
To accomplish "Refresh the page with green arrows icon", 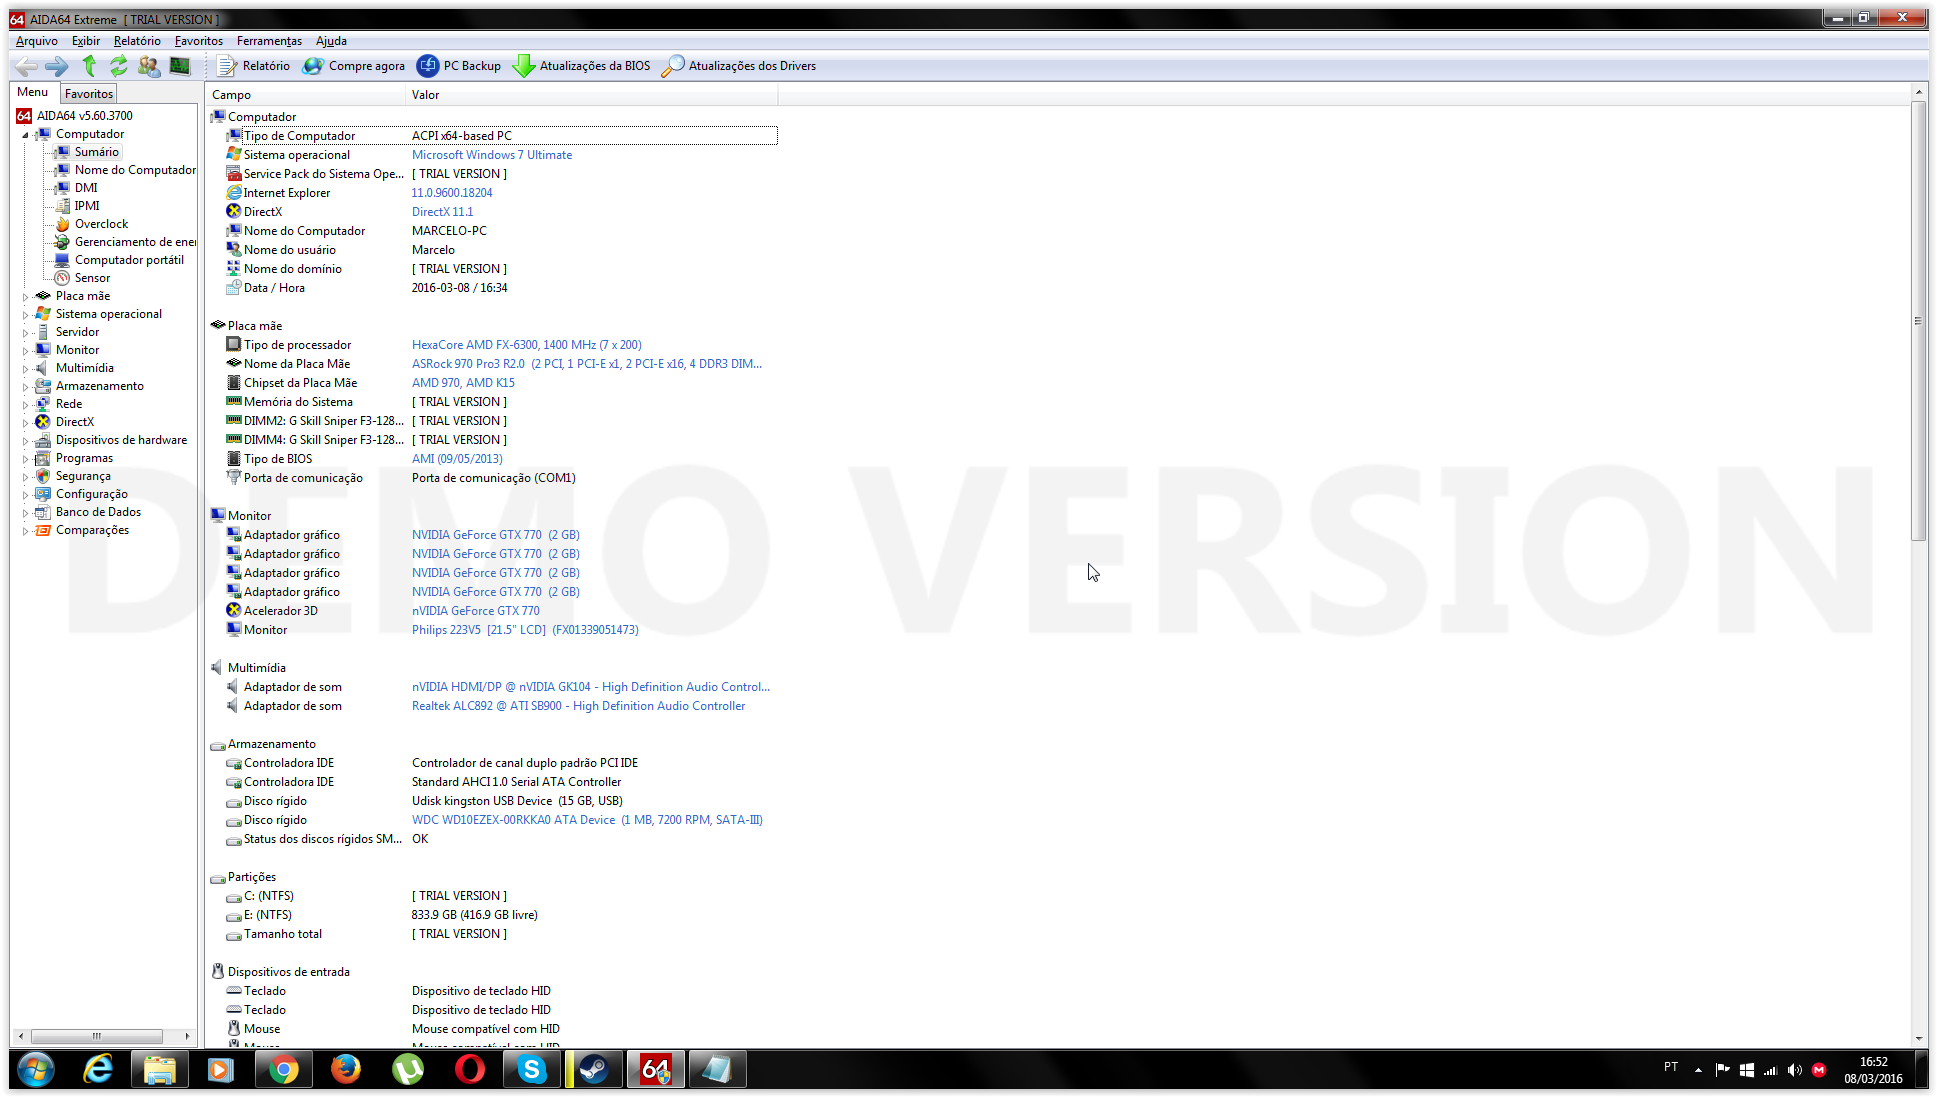I will click(x=118, y=66).
